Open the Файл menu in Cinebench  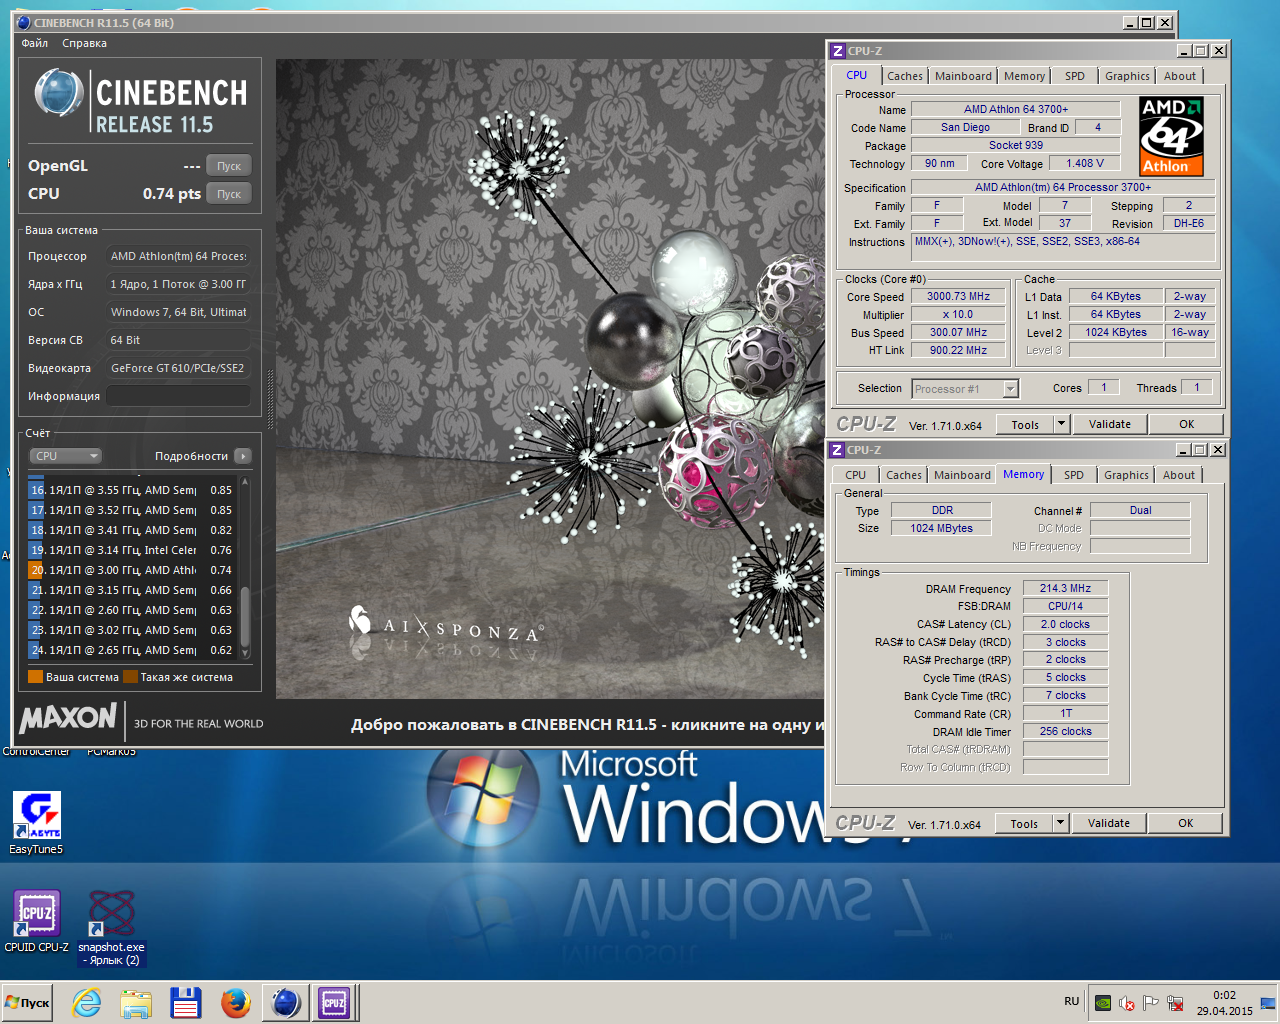[x=35, y=43]
